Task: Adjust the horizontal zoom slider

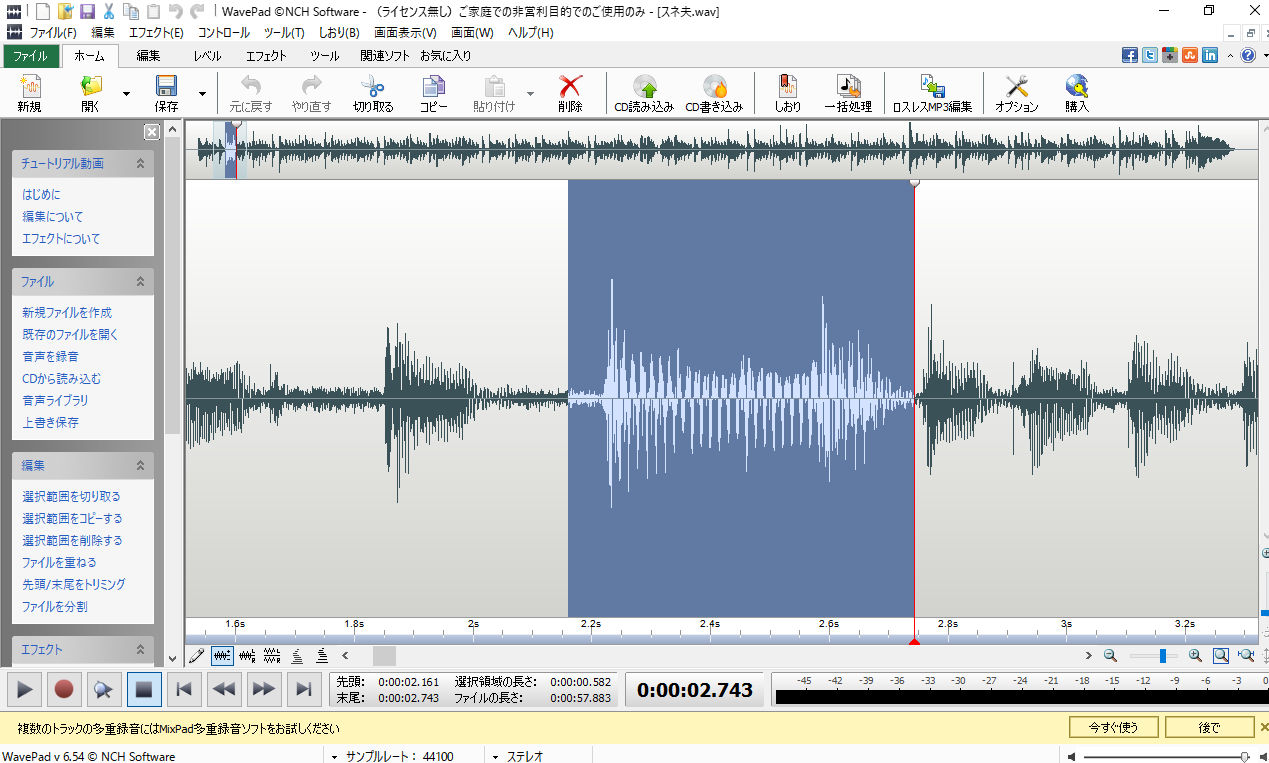Action: 1163,656
